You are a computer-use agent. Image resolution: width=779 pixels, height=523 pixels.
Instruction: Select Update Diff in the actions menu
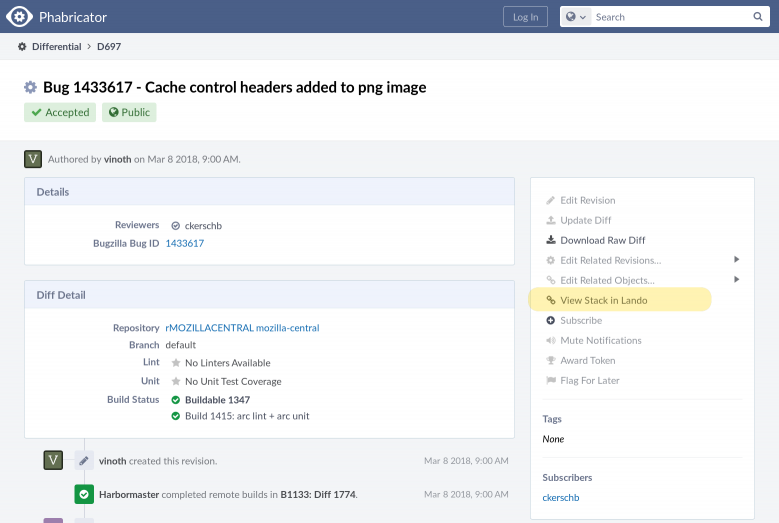pos(586,221)
